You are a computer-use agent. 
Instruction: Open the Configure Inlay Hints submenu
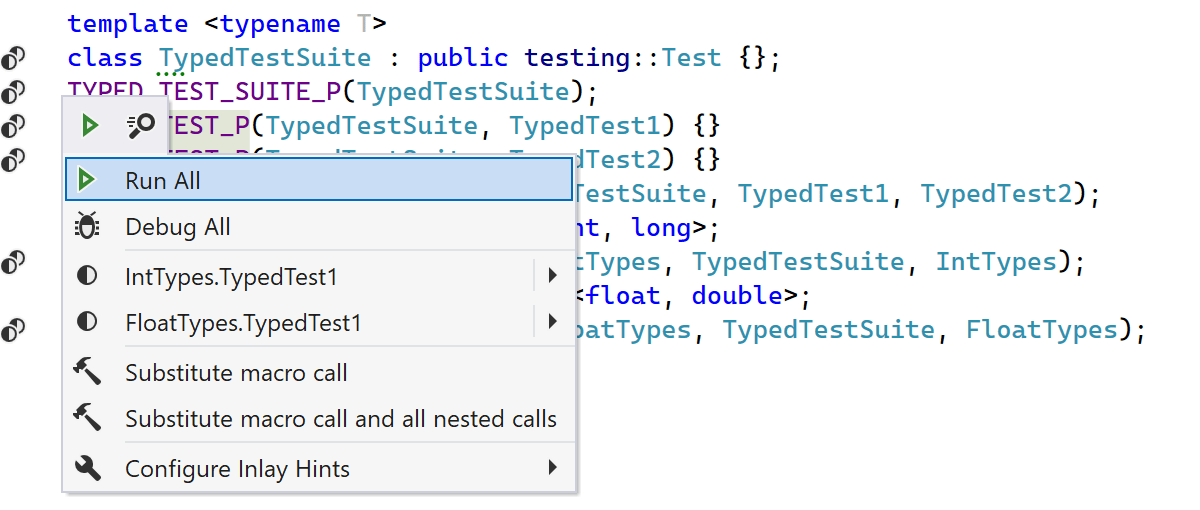[552, 468]
